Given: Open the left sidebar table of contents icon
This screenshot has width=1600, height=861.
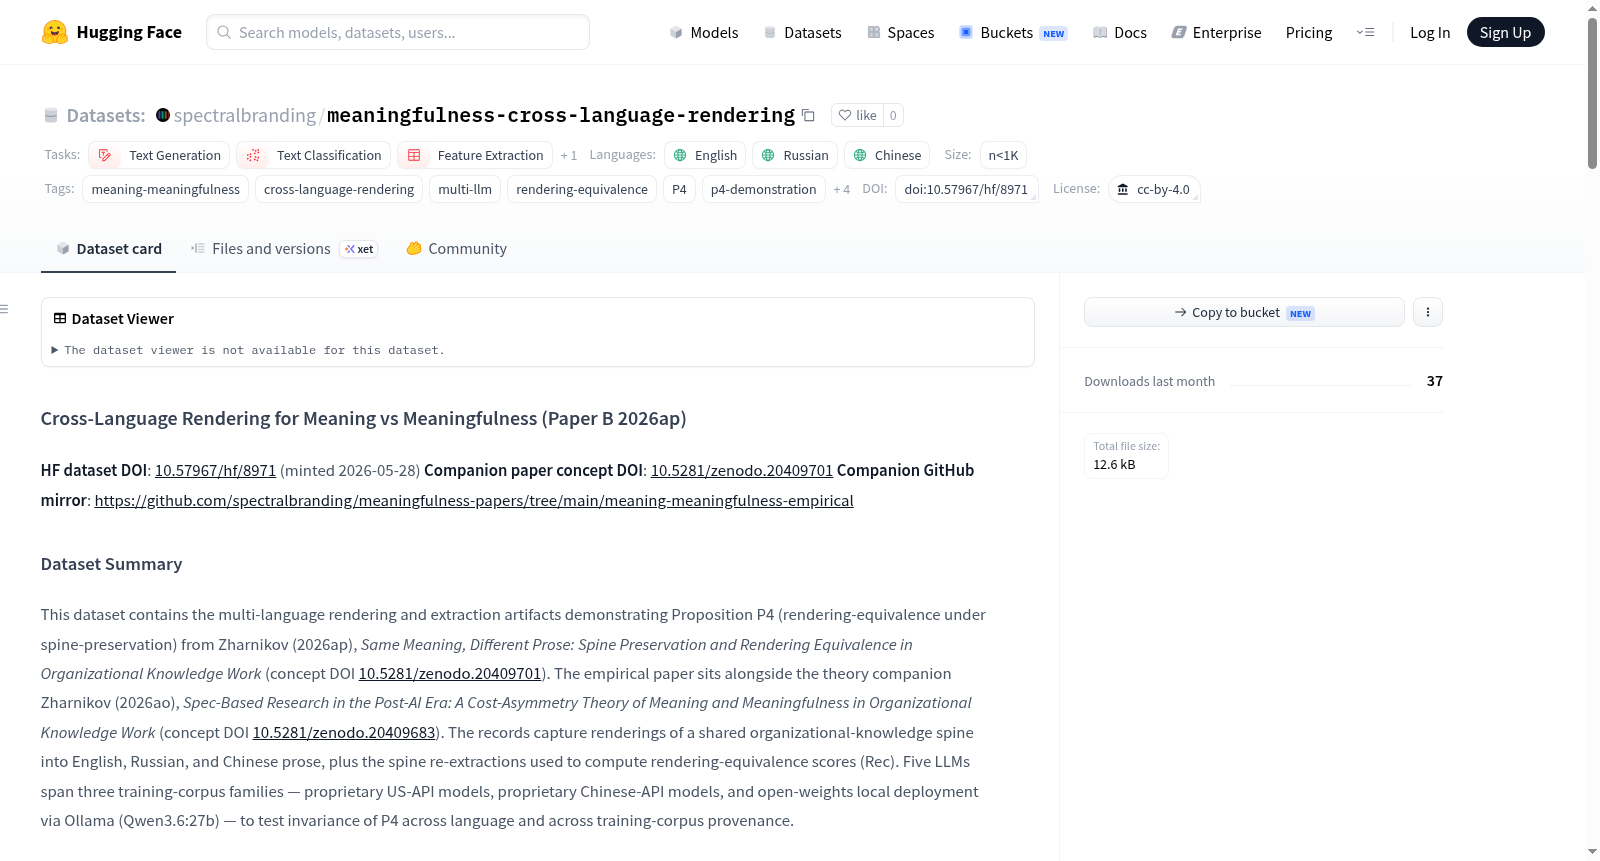Looking at the screenshot, I should coord(5,309).
